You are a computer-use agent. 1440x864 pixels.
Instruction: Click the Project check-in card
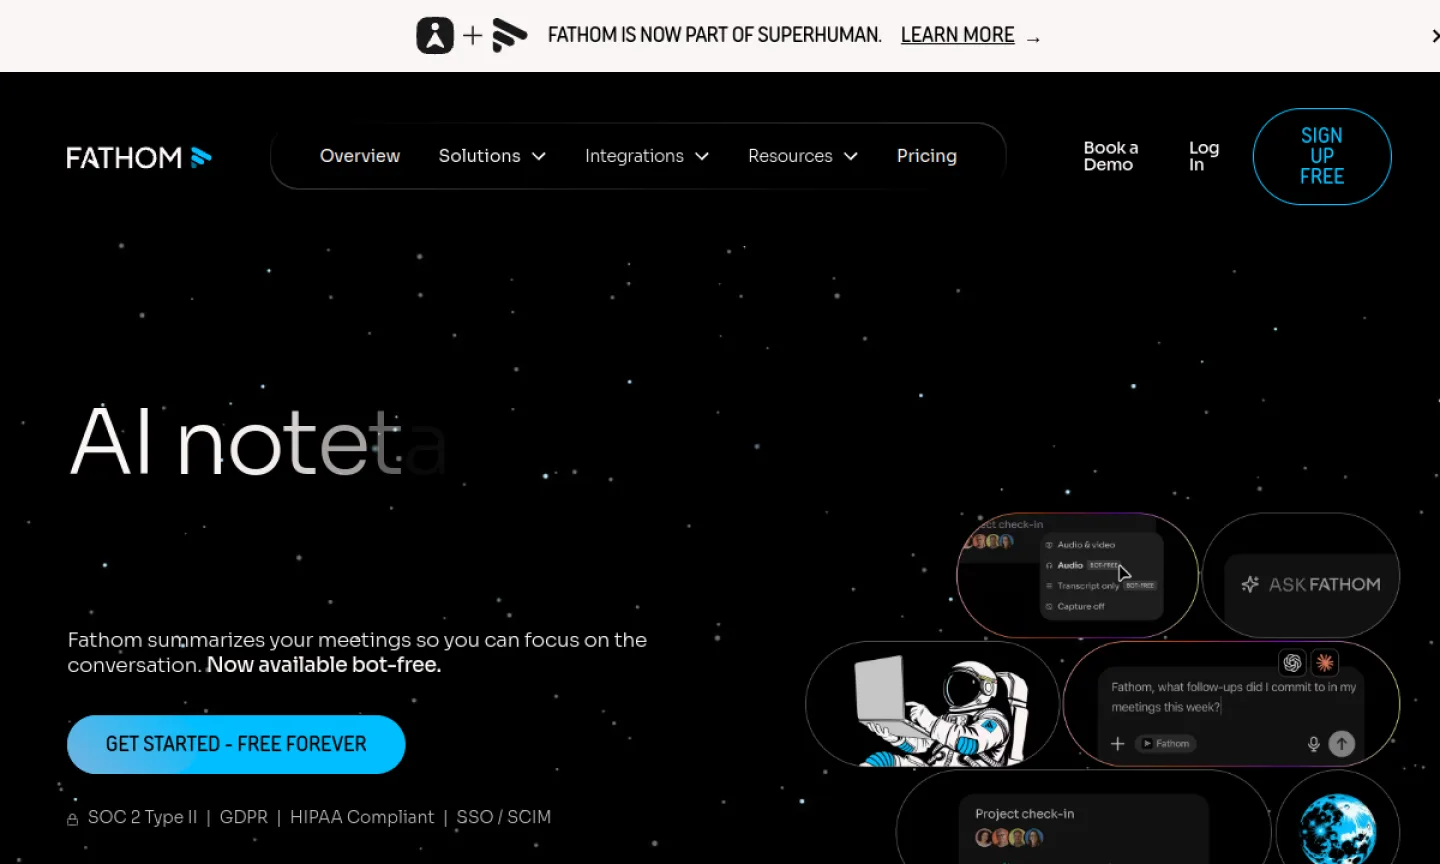1084,828
